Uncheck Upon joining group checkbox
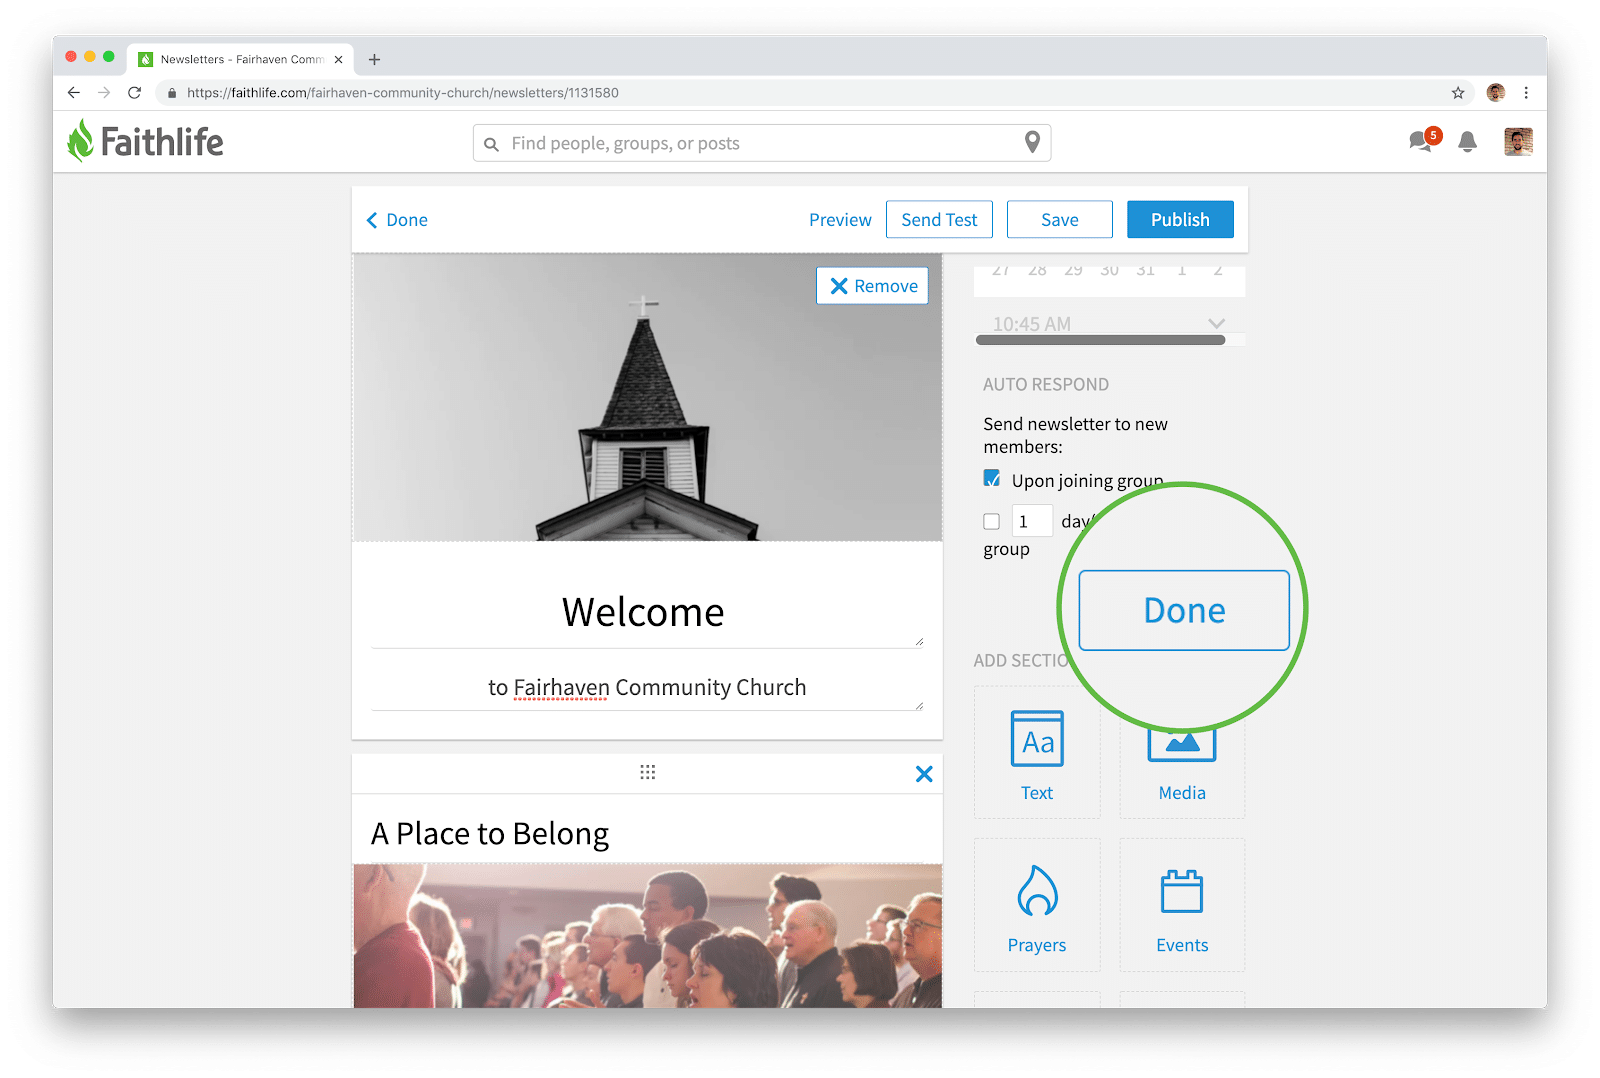This screenshot has height=1078, width=1600. point(992,479)
